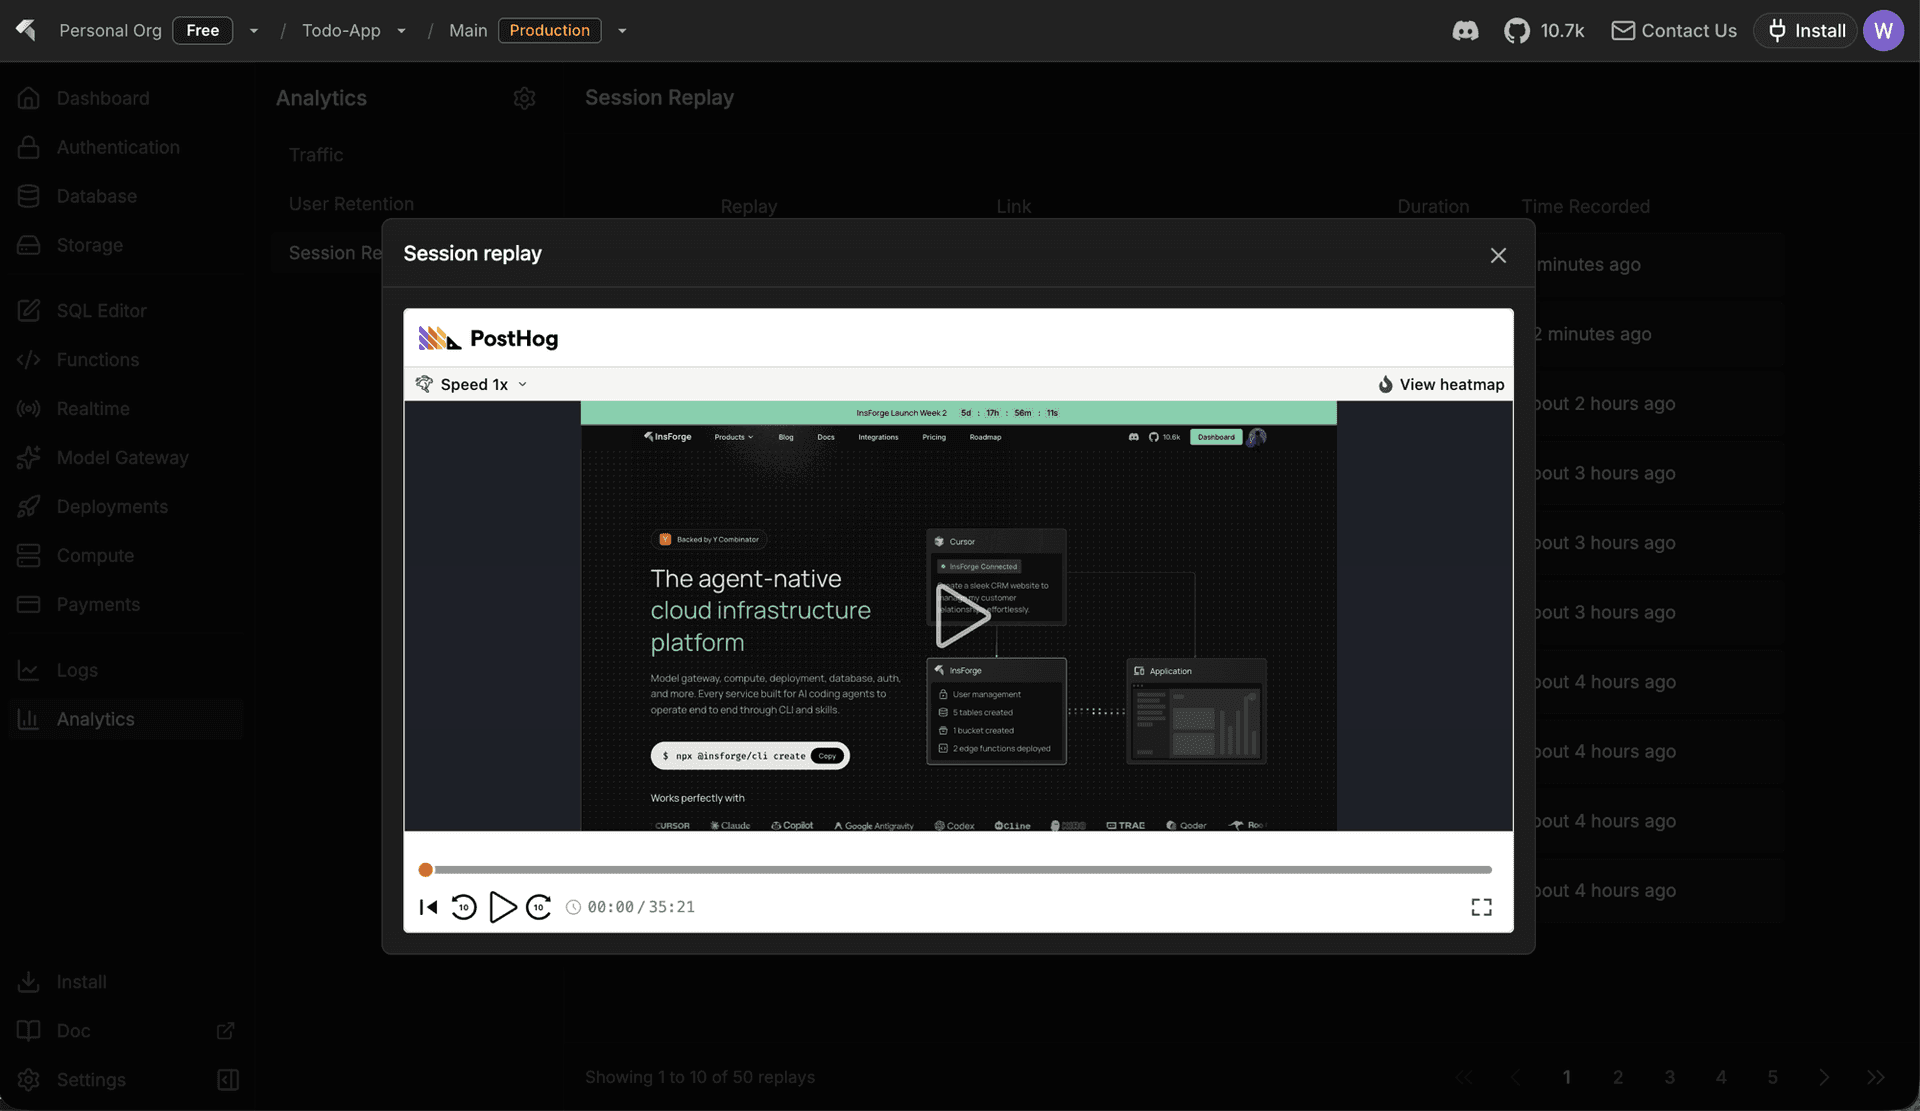Click the Logs chart icon
1920x1111 pixels.
click(x=29, y=670)
